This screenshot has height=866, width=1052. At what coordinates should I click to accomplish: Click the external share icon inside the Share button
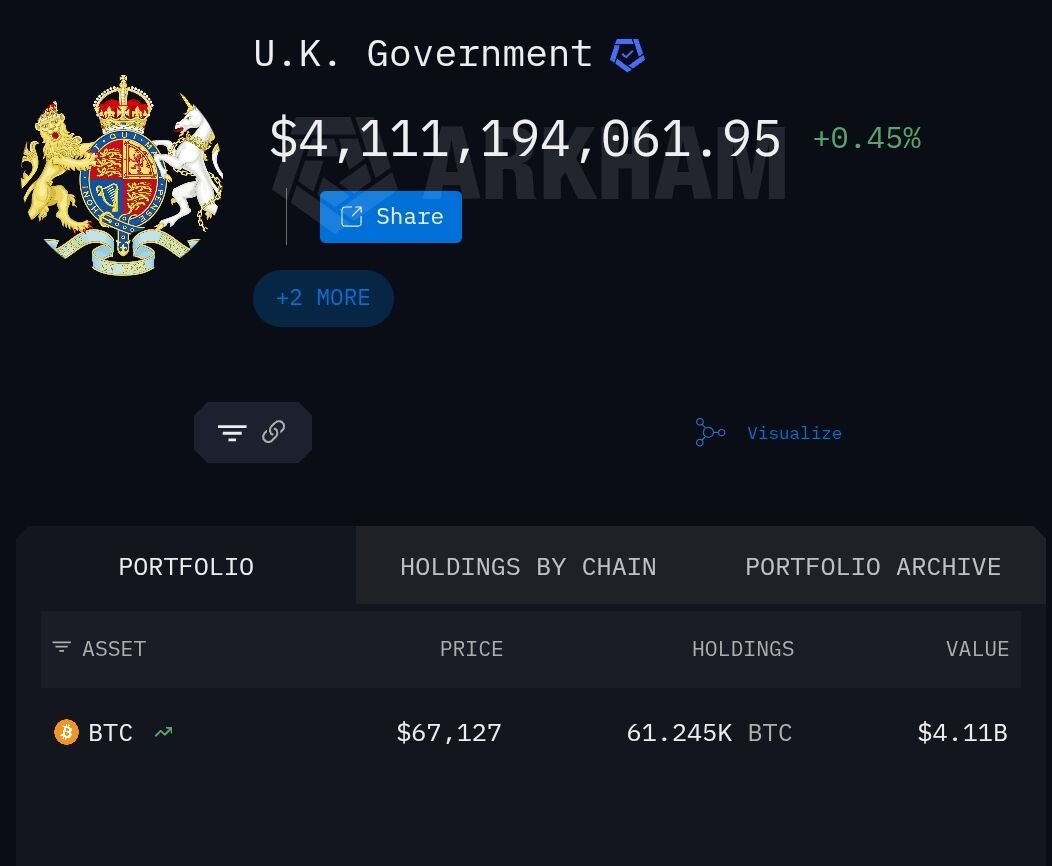352,216
